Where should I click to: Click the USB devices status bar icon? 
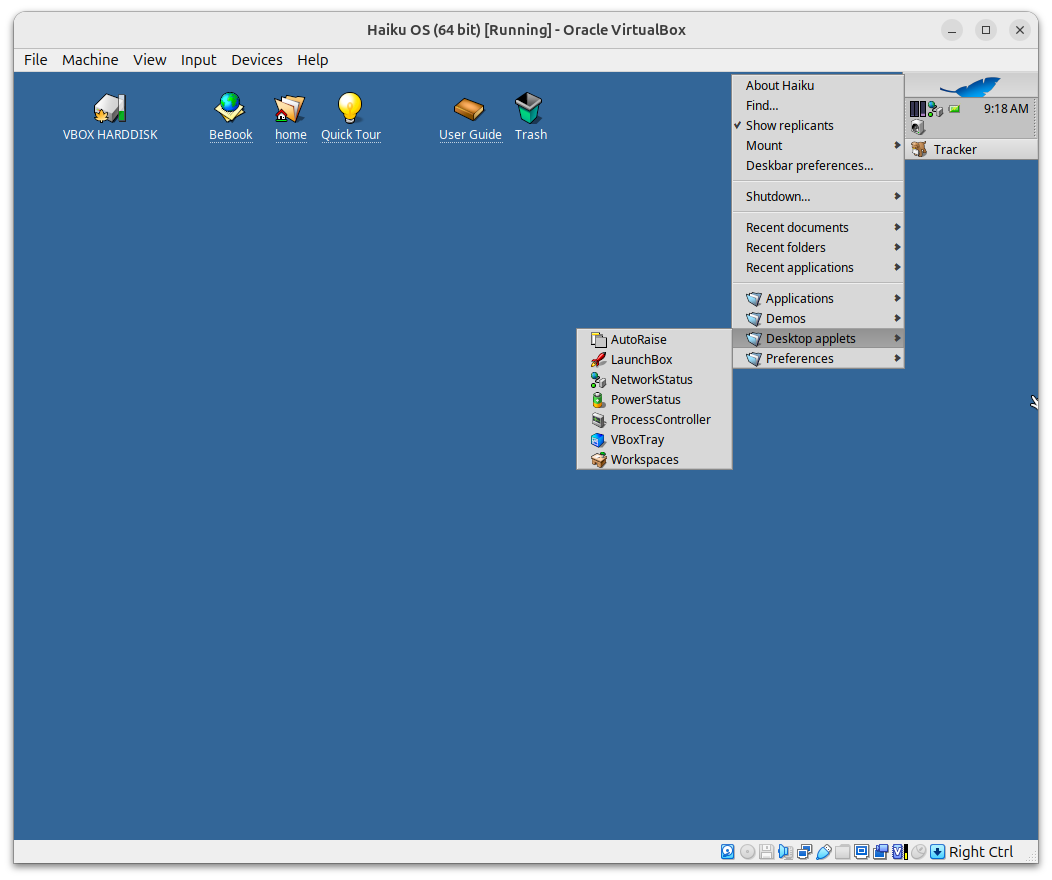[x=823, y=852]
